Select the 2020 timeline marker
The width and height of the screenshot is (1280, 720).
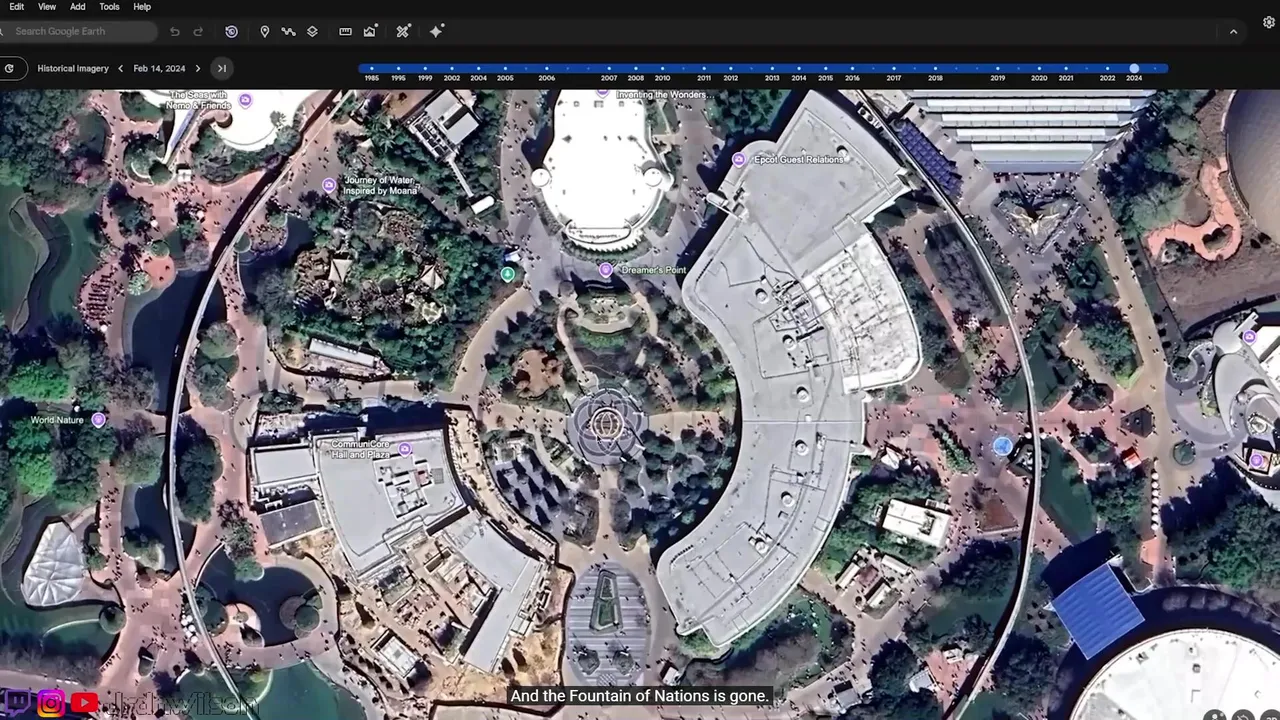(1039, 69)
